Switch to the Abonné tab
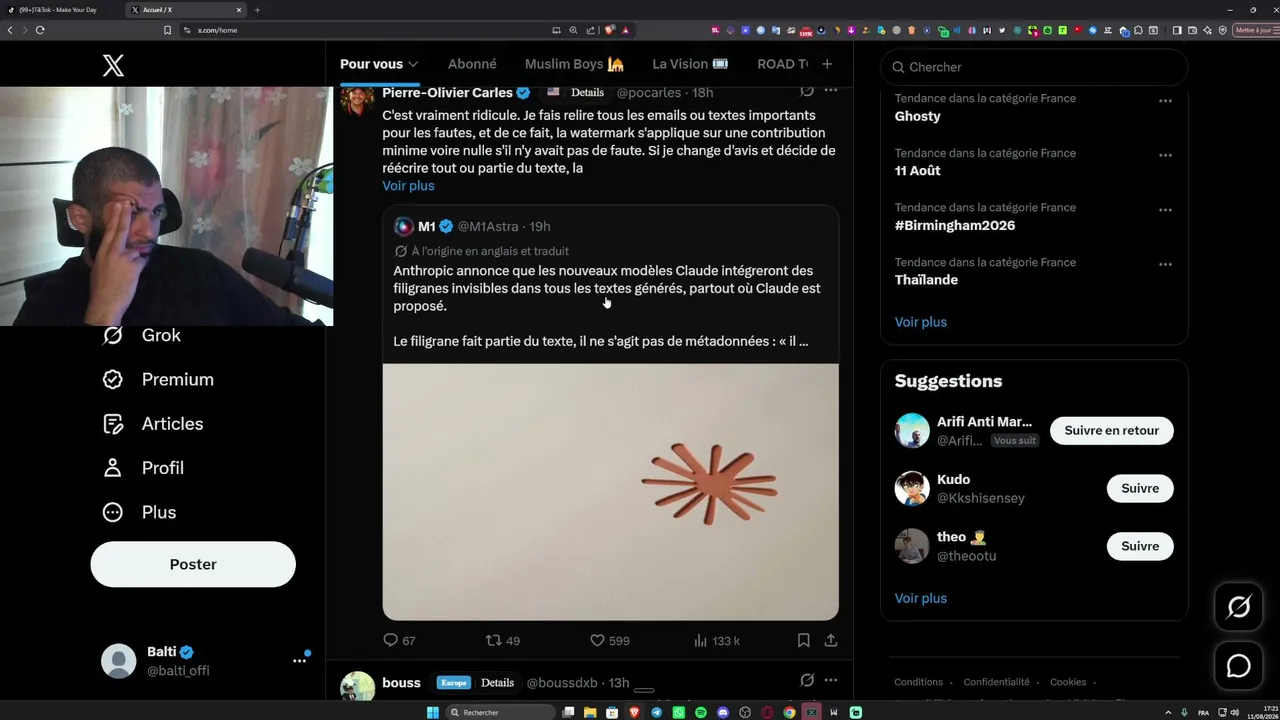 (x=472, y=64)
